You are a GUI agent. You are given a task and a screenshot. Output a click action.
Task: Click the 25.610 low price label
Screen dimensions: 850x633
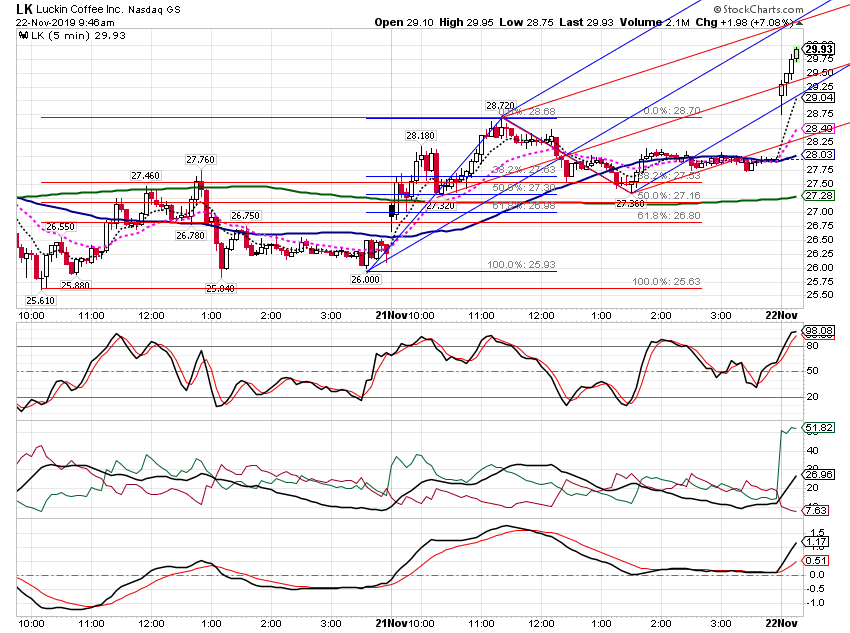[x=41, y=301]
